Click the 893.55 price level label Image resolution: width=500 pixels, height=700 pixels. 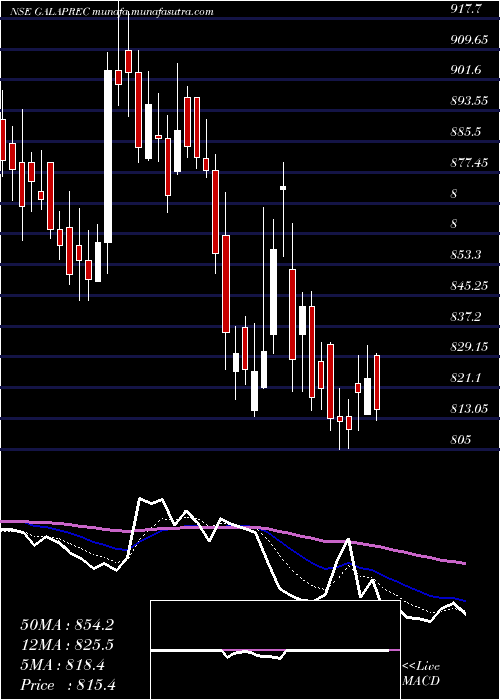(x=469, y=101)
